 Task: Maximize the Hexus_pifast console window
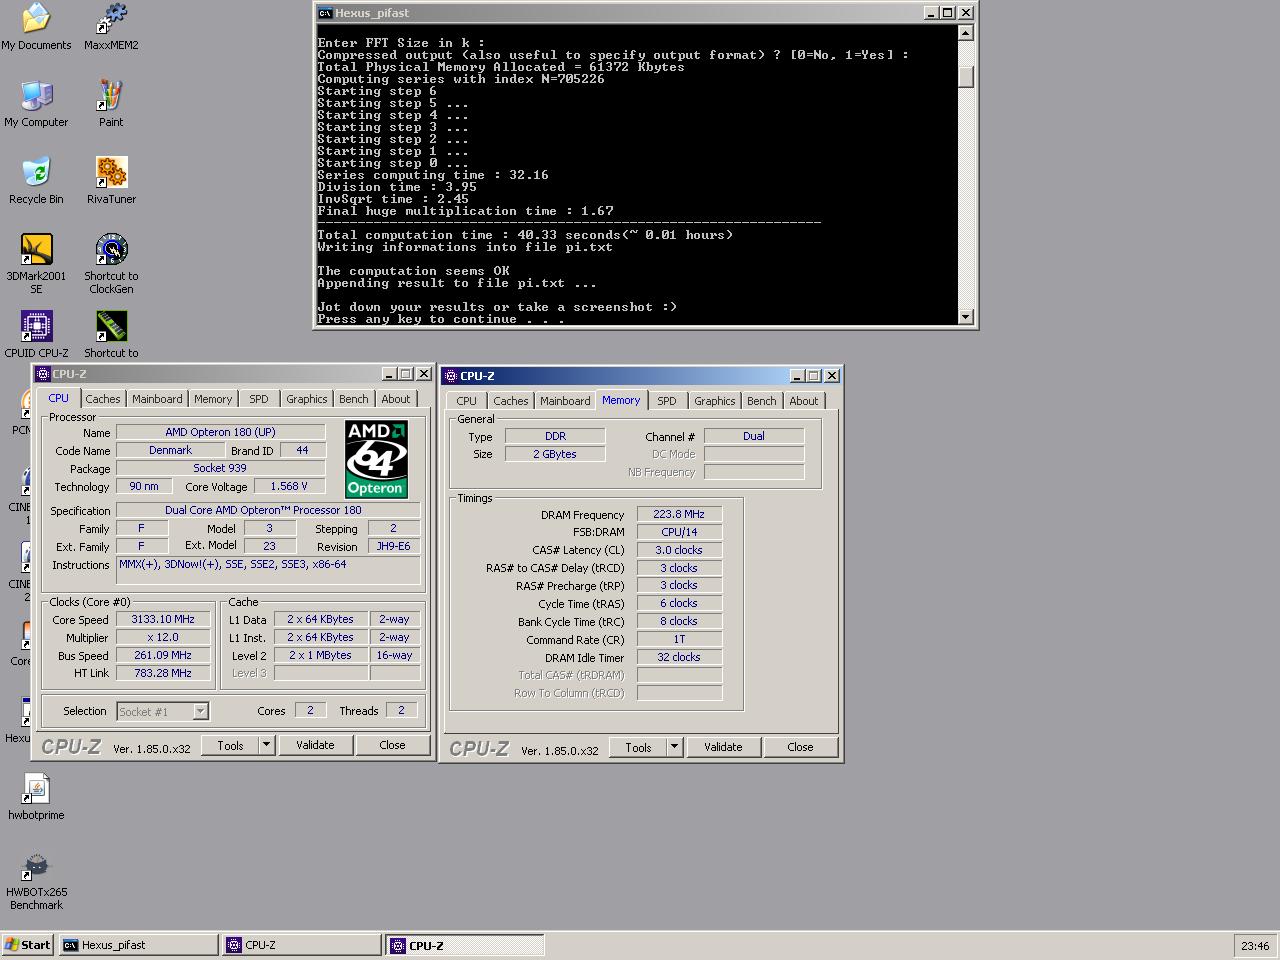click(948, 13)
